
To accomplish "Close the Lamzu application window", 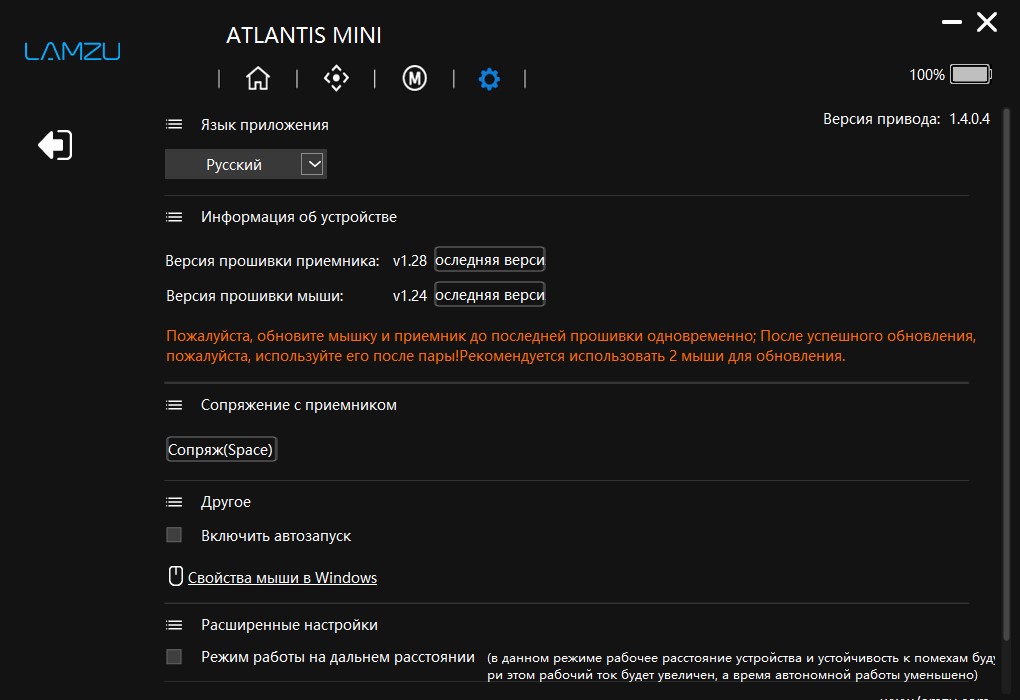I will pyautogui.click(x=987, y=22).
